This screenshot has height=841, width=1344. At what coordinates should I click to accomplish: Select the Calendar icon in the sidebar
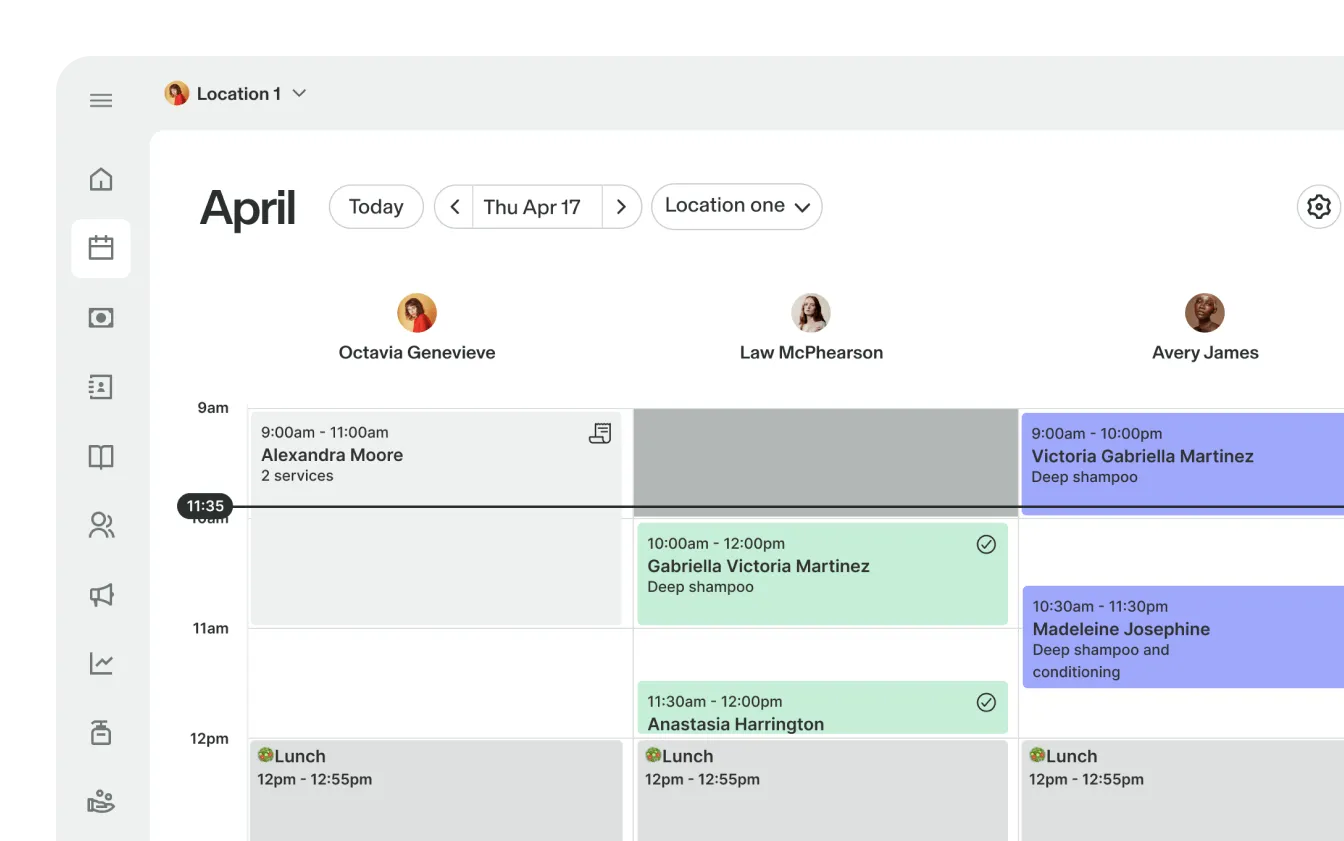pos(100,248)
